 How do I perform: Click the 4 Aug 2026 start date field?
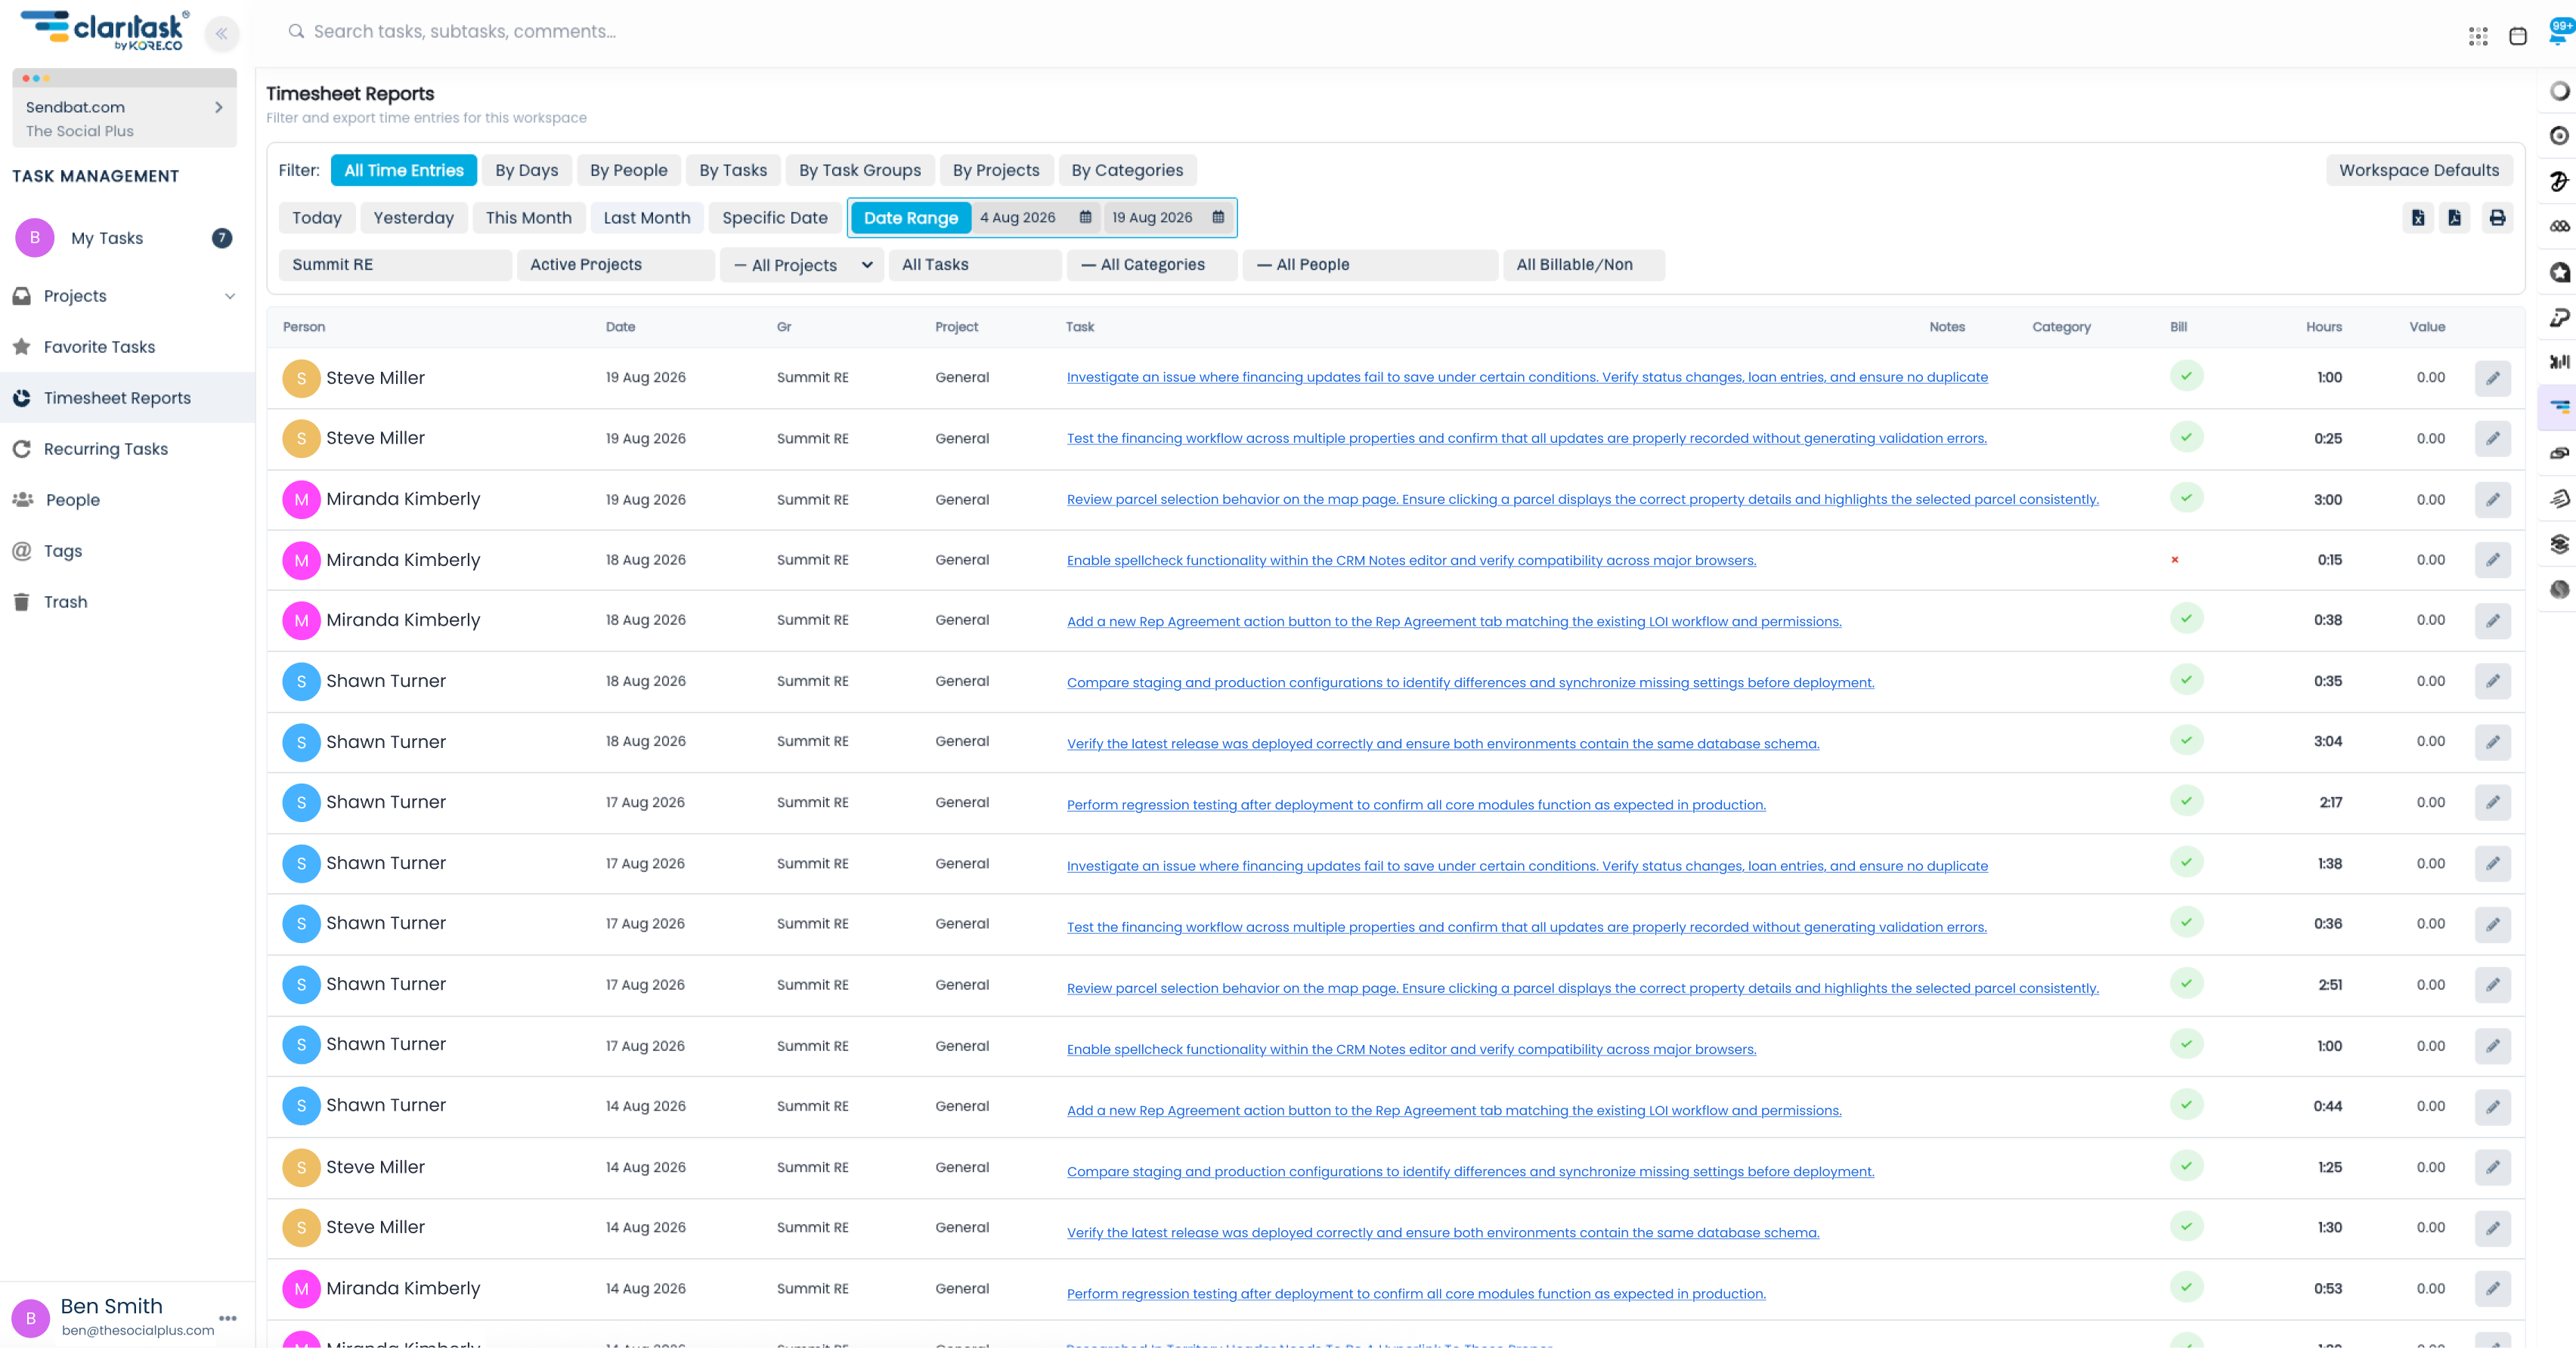pyautogui.click(x=1036, y=217)
